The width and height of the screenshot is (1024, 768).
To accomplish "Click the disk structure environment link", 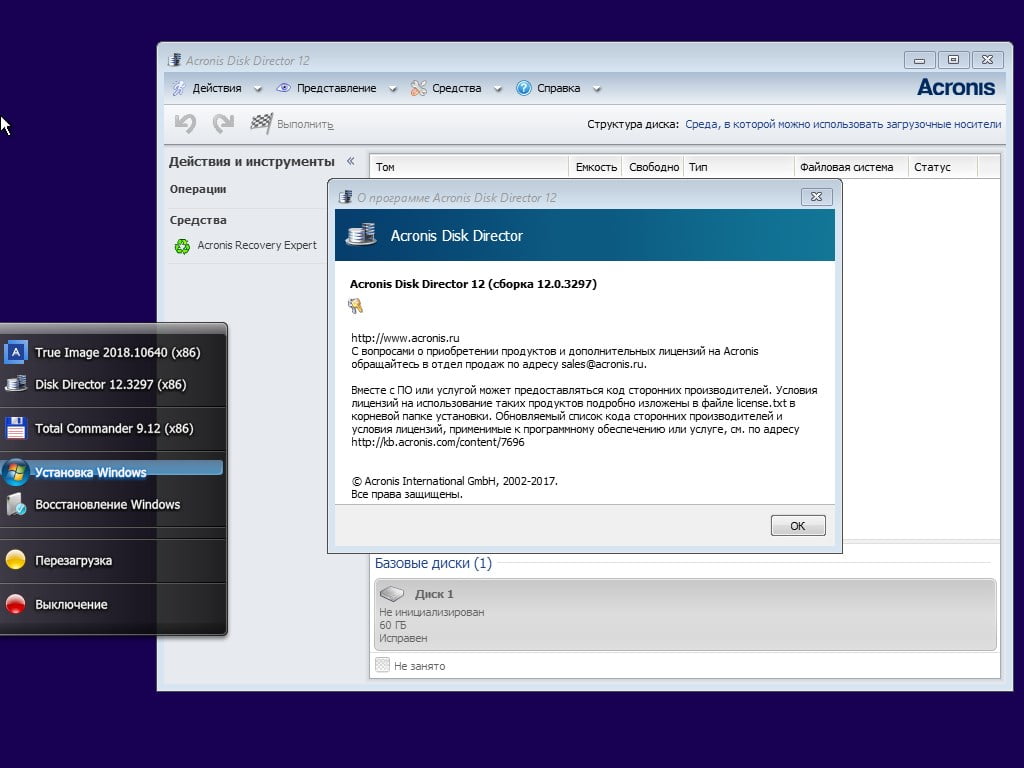I will coord(842,125).
